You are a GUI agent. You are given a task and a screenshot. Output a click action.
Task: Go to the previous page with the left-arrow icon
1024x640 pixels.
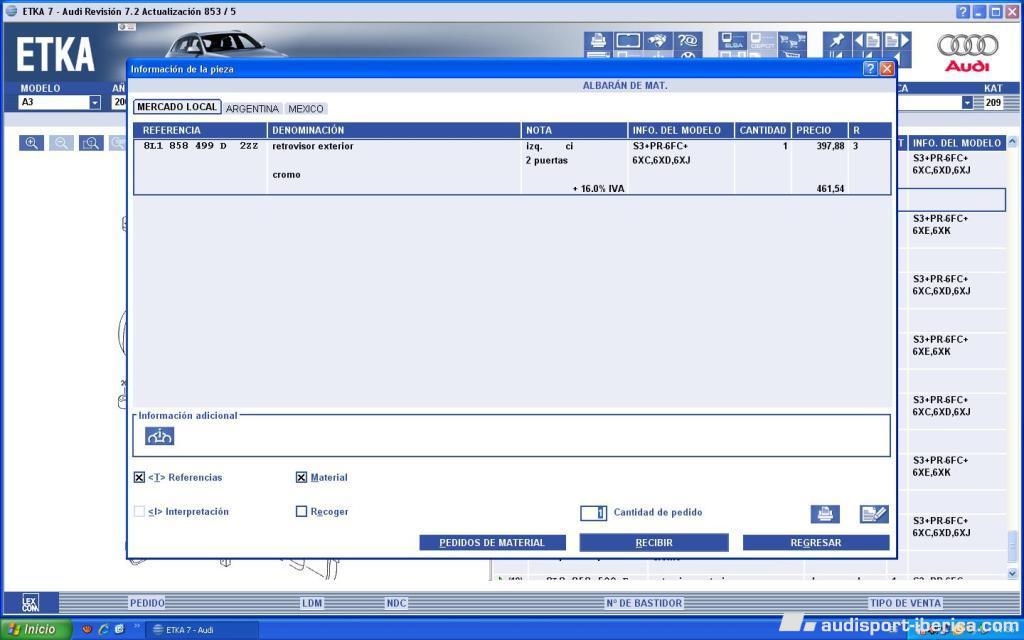click(x=867, y=40)
